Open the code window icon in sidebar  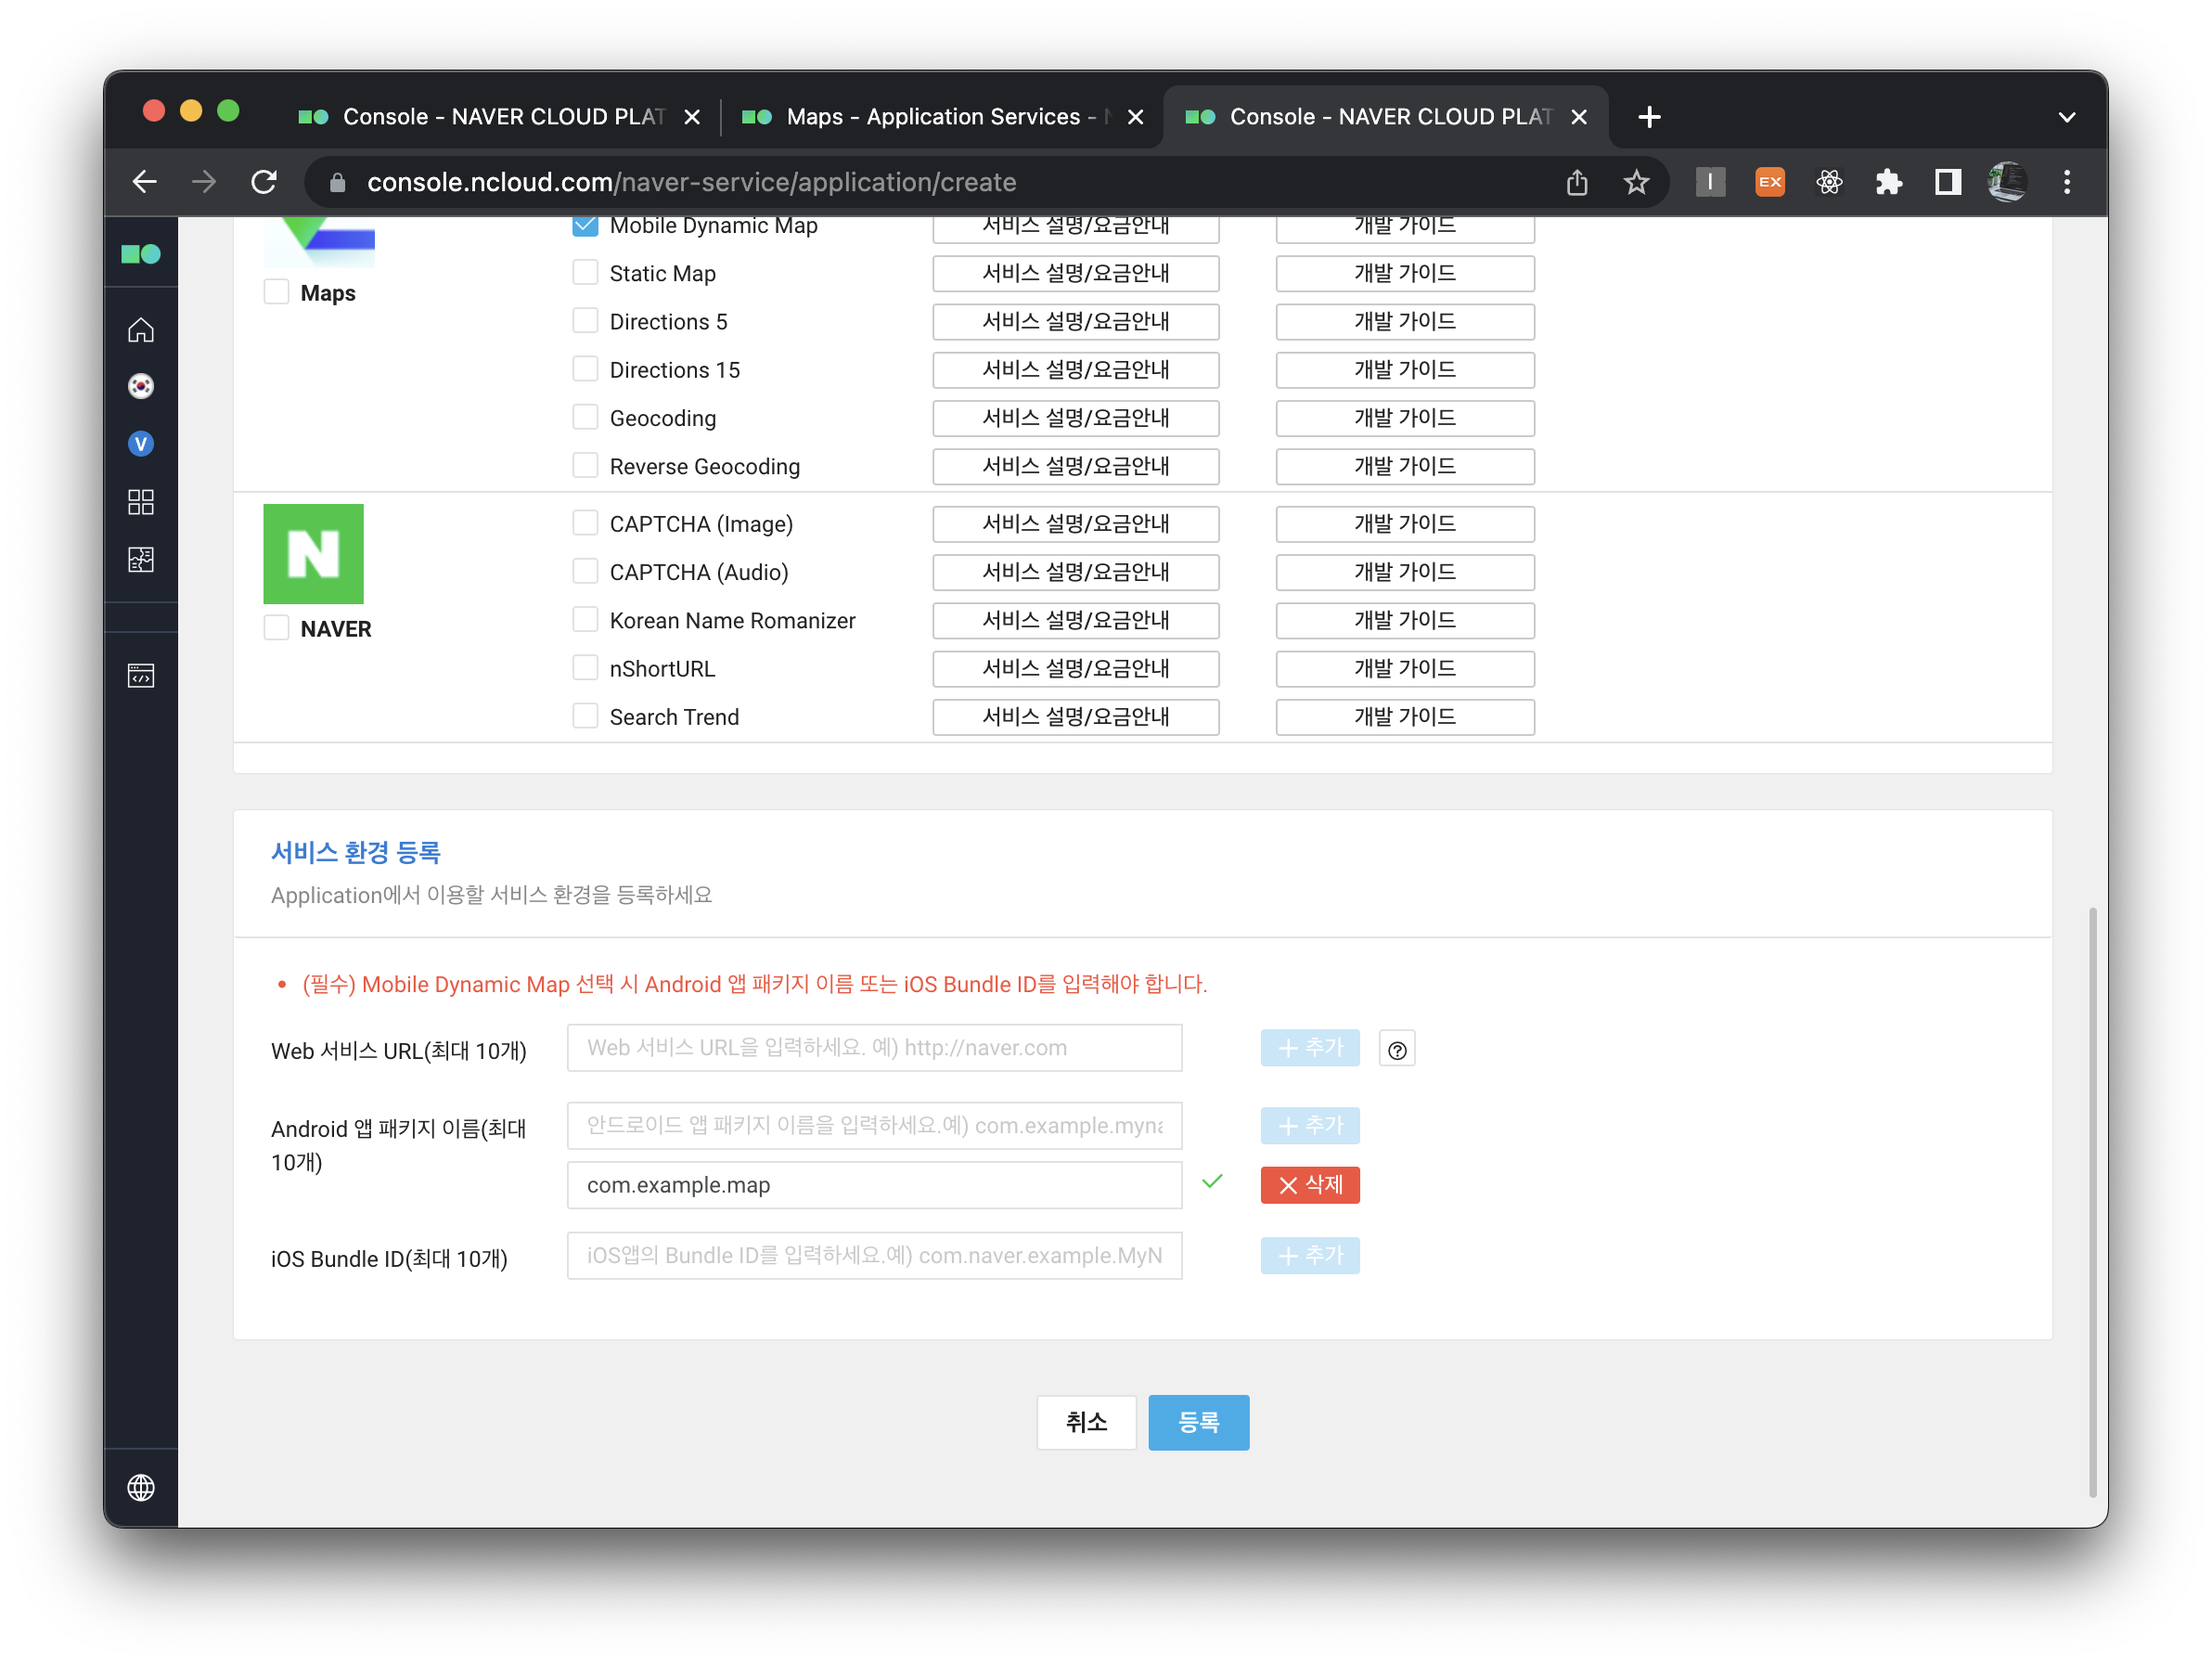(x=141, y=677)
